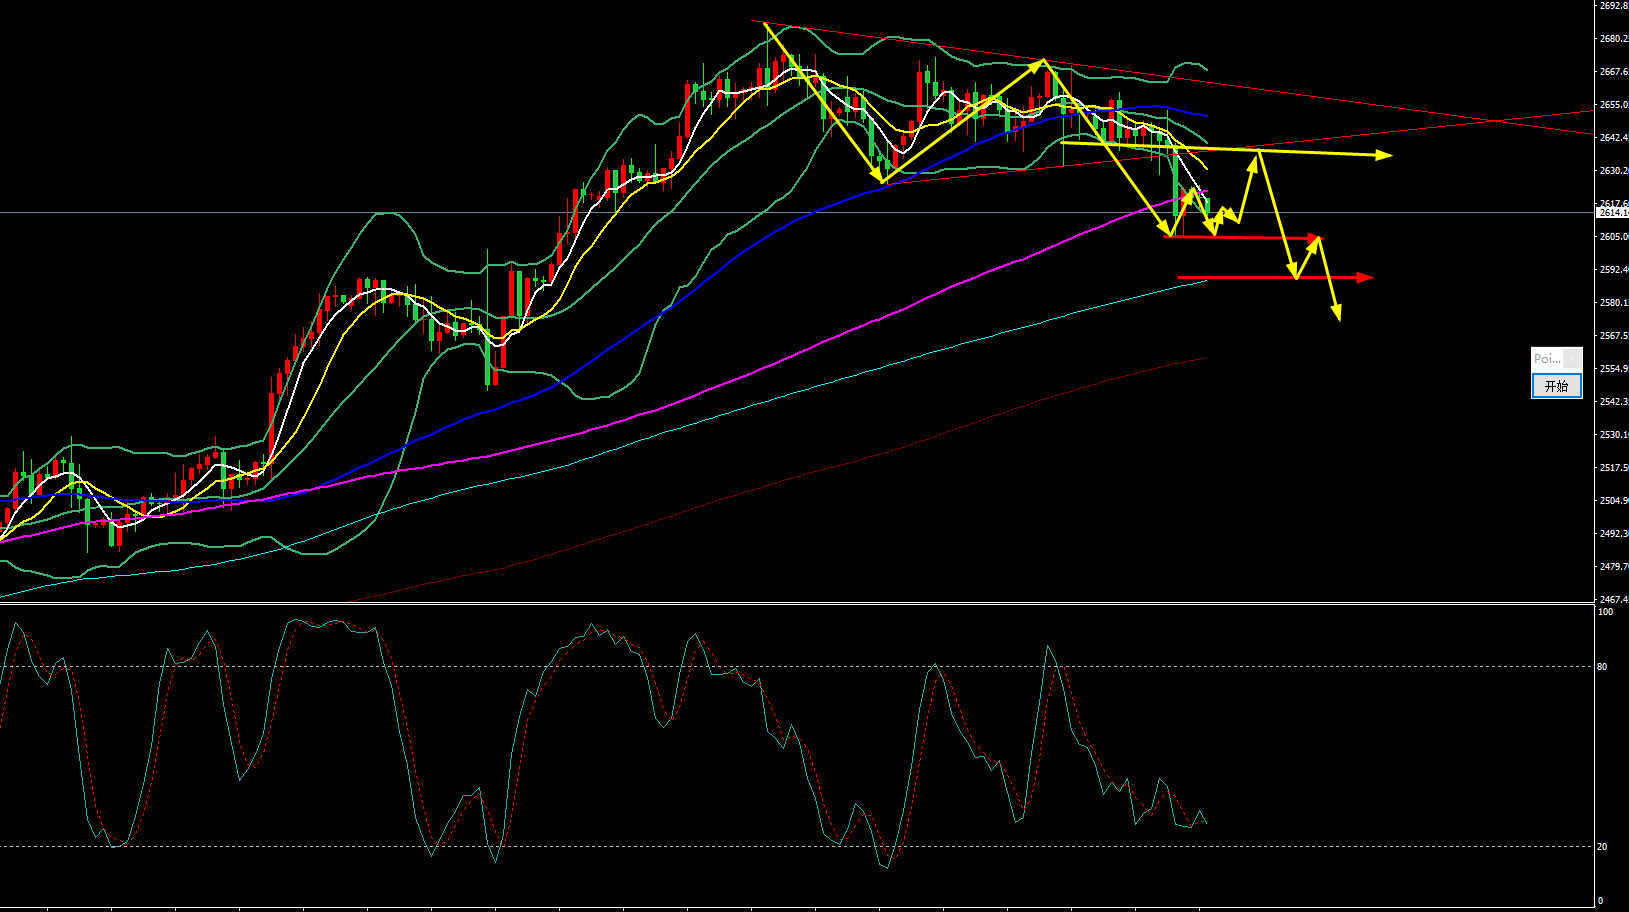Click the 2542.3 price axis label
This screenshot has height=912, width=1629.
1612,402
